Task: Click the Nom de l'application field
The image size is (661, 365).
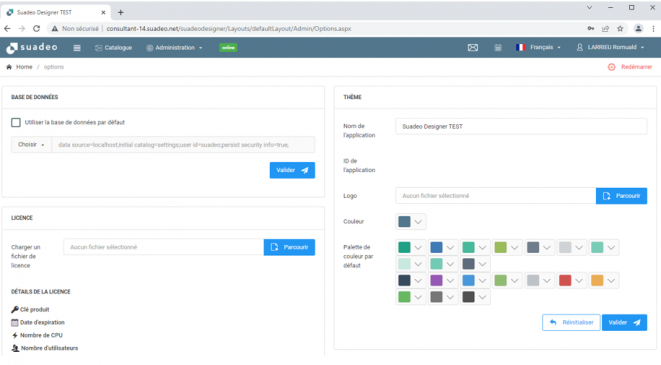Action: click(521, 126)
